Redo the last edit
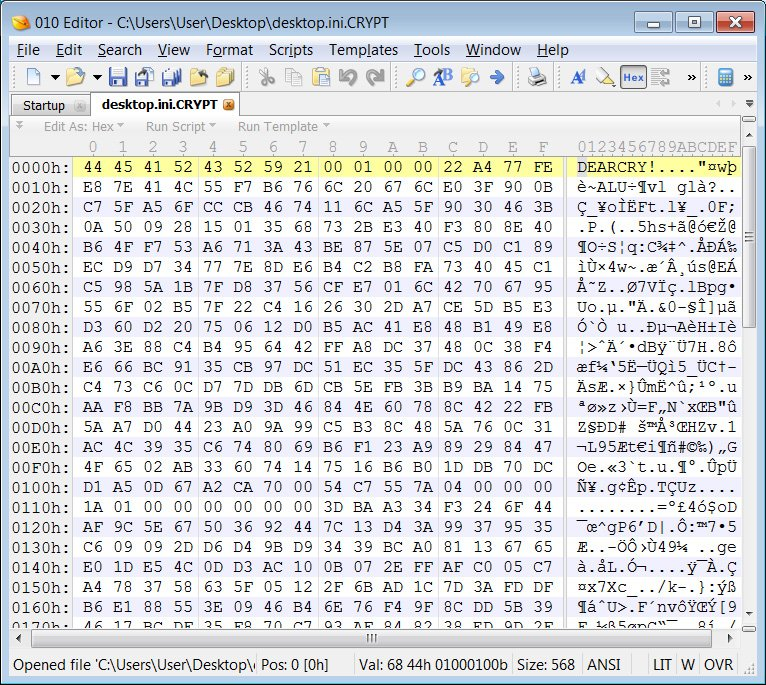Image resolution: width=766 pixels, height=685 pixels. coord(375,77)
